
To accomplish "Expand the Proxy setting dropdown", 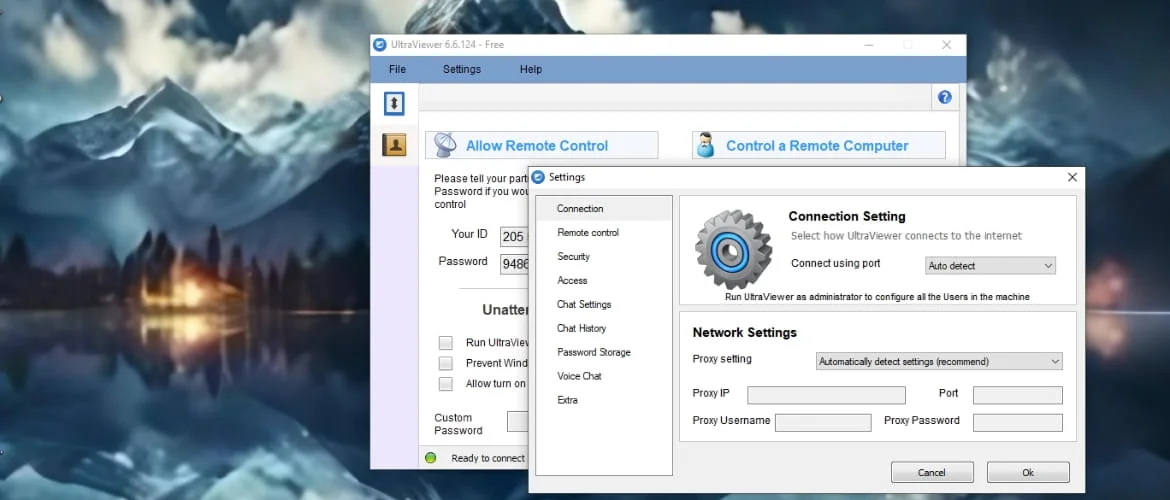I will 939,361.
